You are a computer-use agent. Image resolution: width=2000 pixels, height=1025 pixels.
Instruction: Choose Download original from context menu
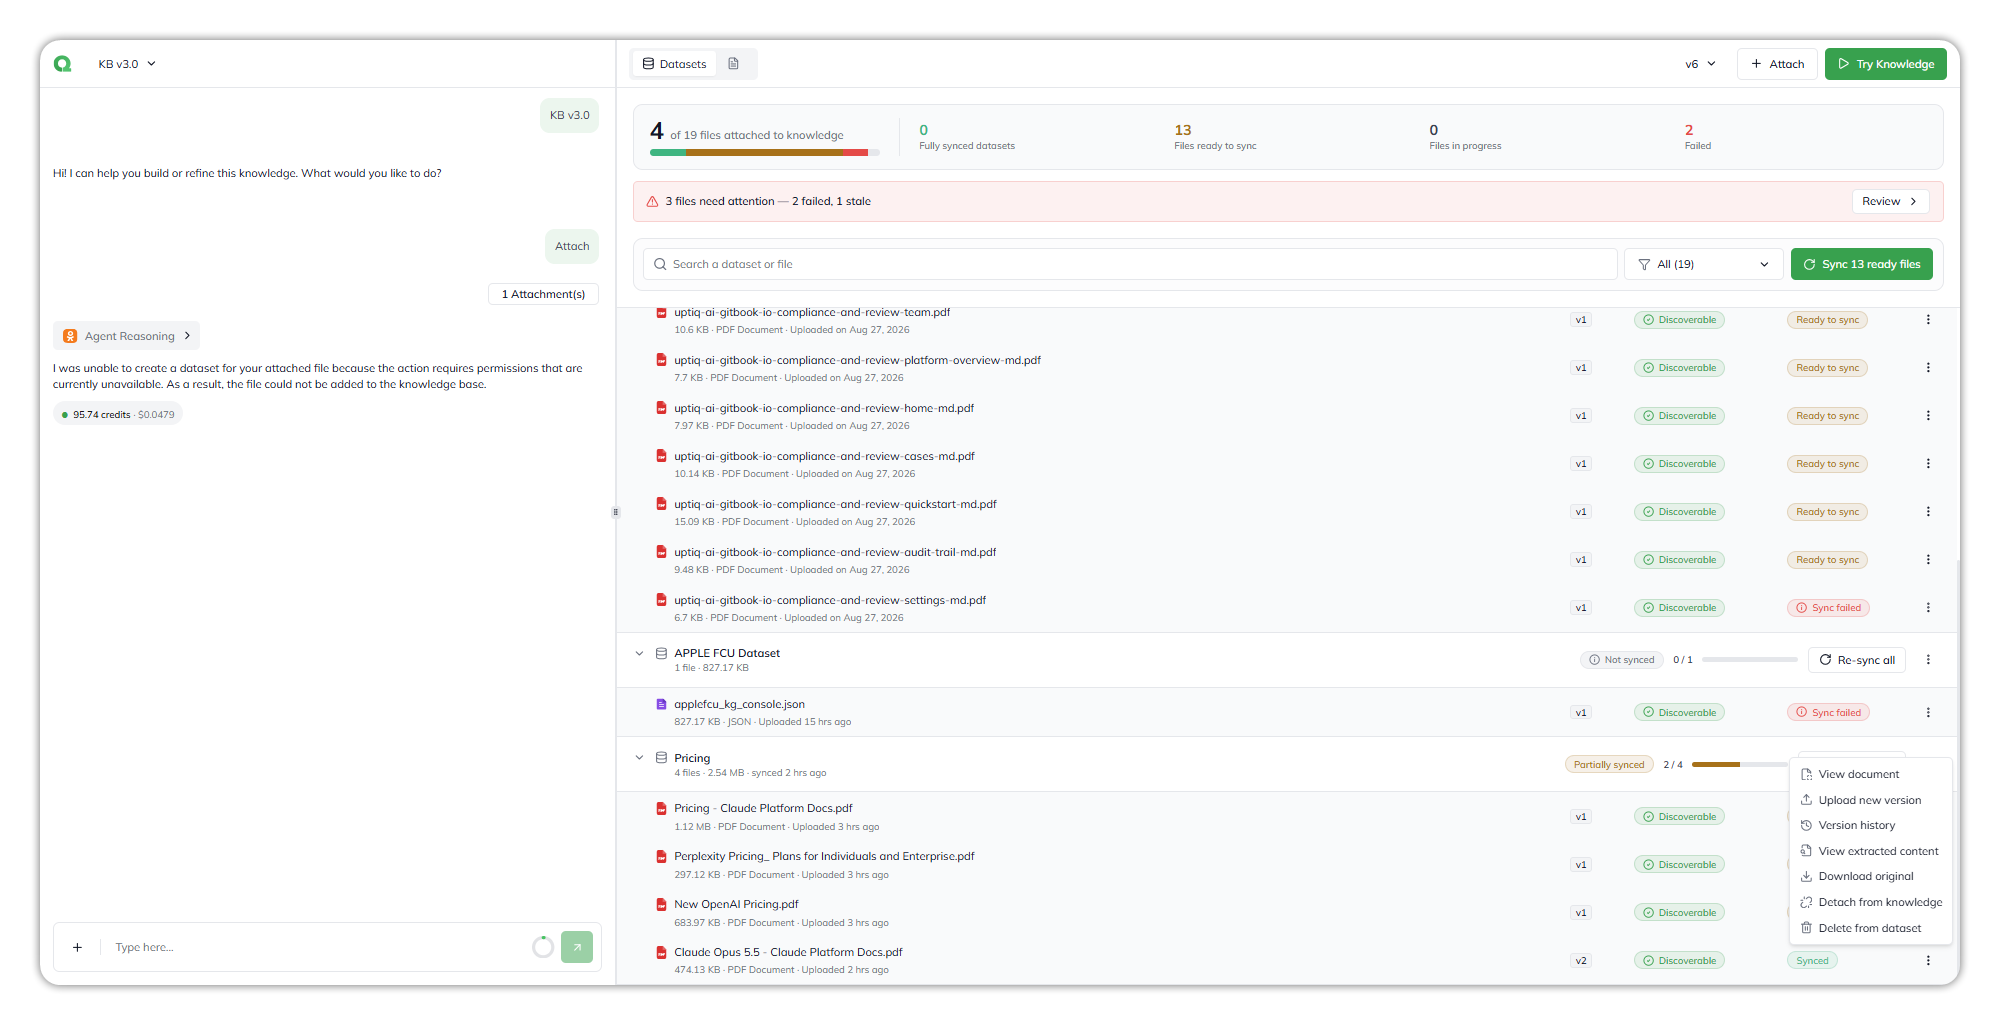point(1870,877)
